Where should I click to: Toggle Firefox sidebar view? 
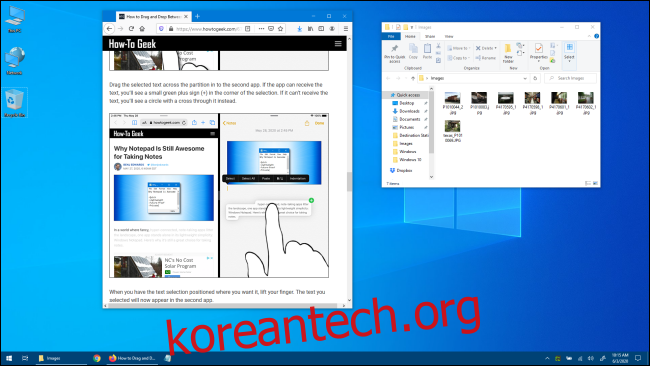(x=321, y=29)
